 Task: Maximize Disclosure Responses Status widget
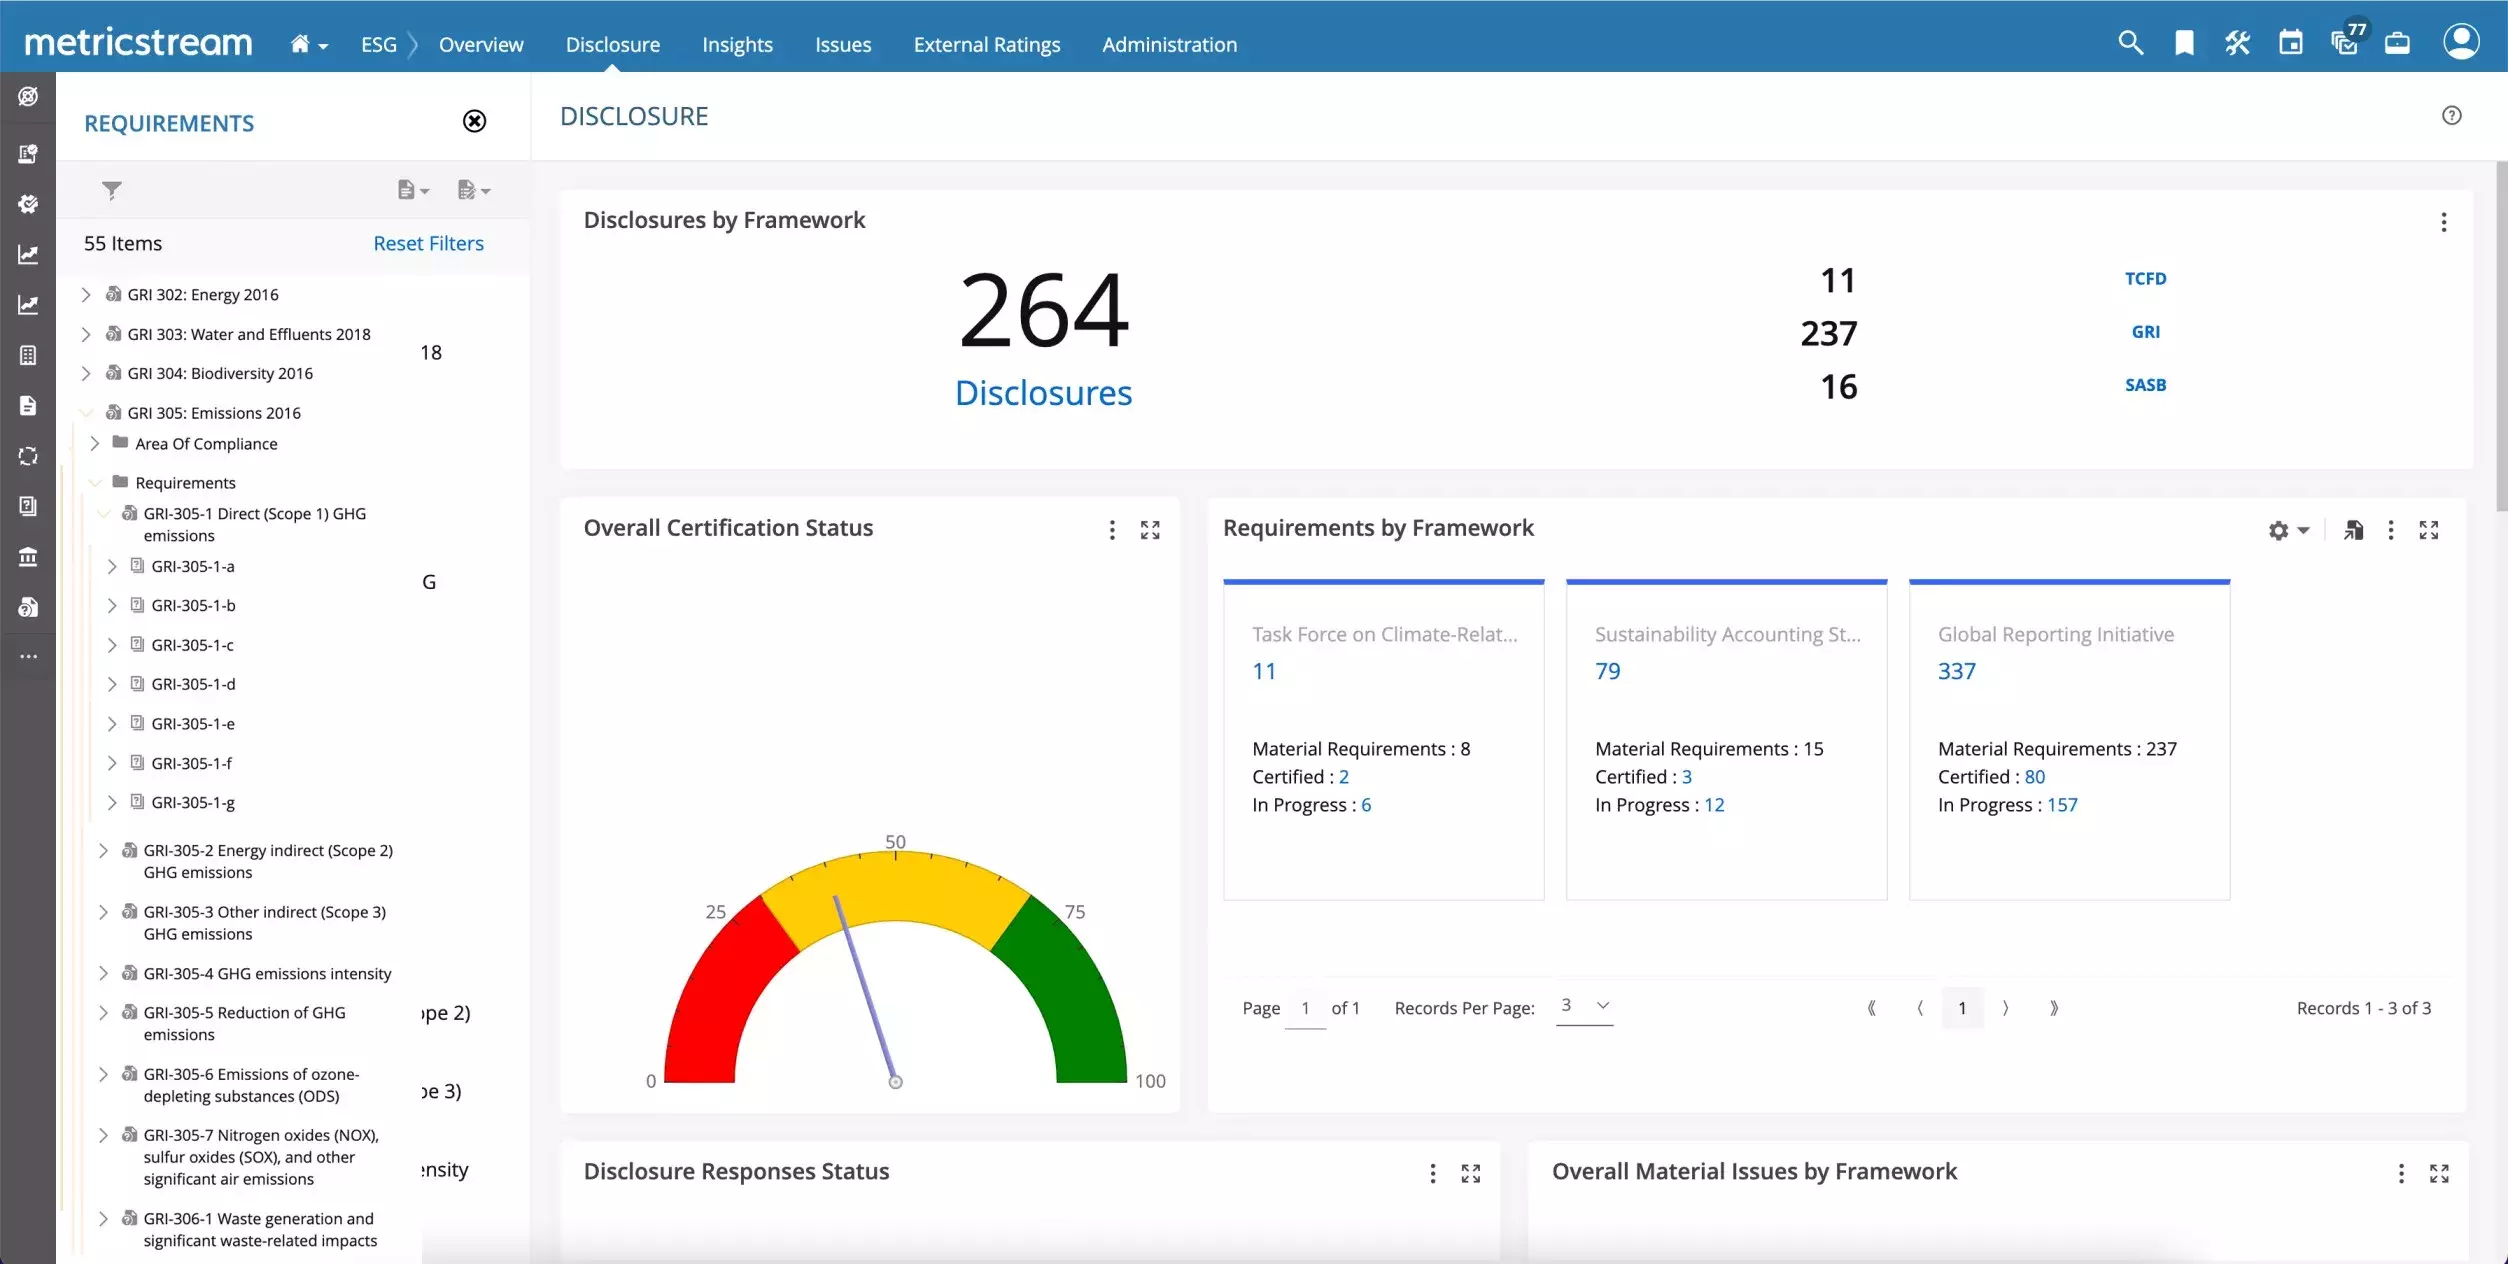[1470, 1173]
